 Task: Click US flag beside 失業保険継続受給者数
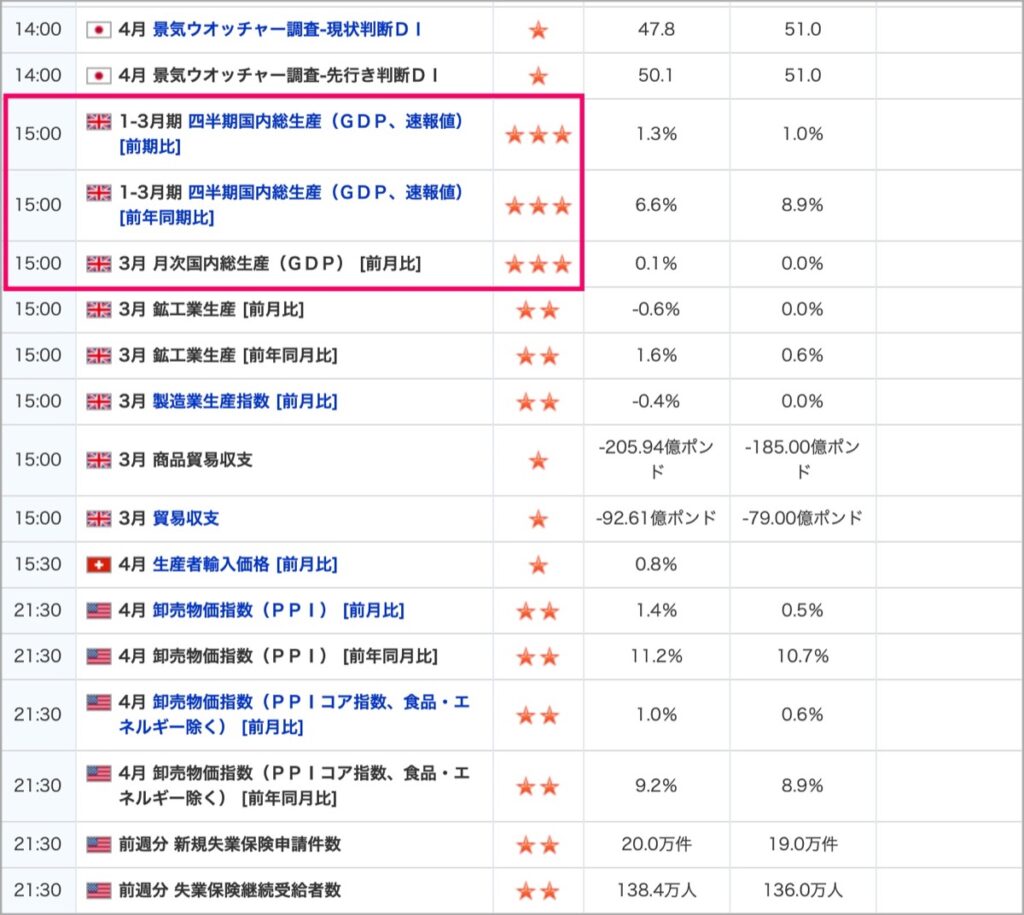pyautogui.click(x=99, y=890)
